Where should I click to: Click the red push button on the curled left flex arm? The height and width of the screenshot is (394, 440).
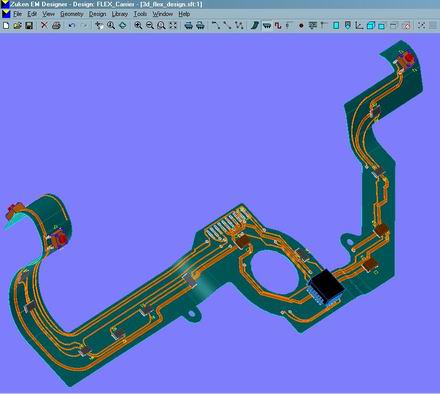pos(62,238)
